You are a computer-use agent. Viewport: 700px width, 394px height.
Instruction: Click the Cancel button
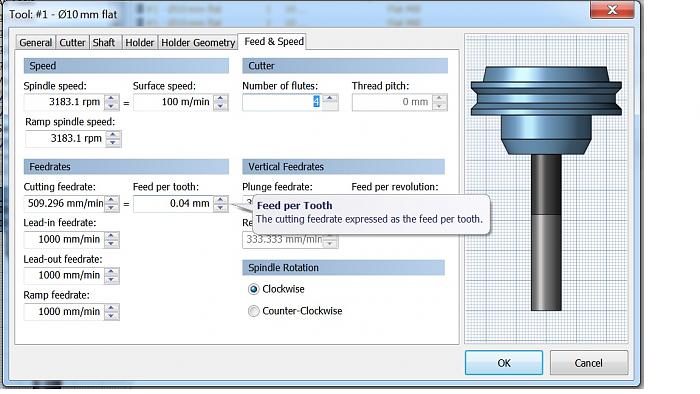(x=589, y=363)
